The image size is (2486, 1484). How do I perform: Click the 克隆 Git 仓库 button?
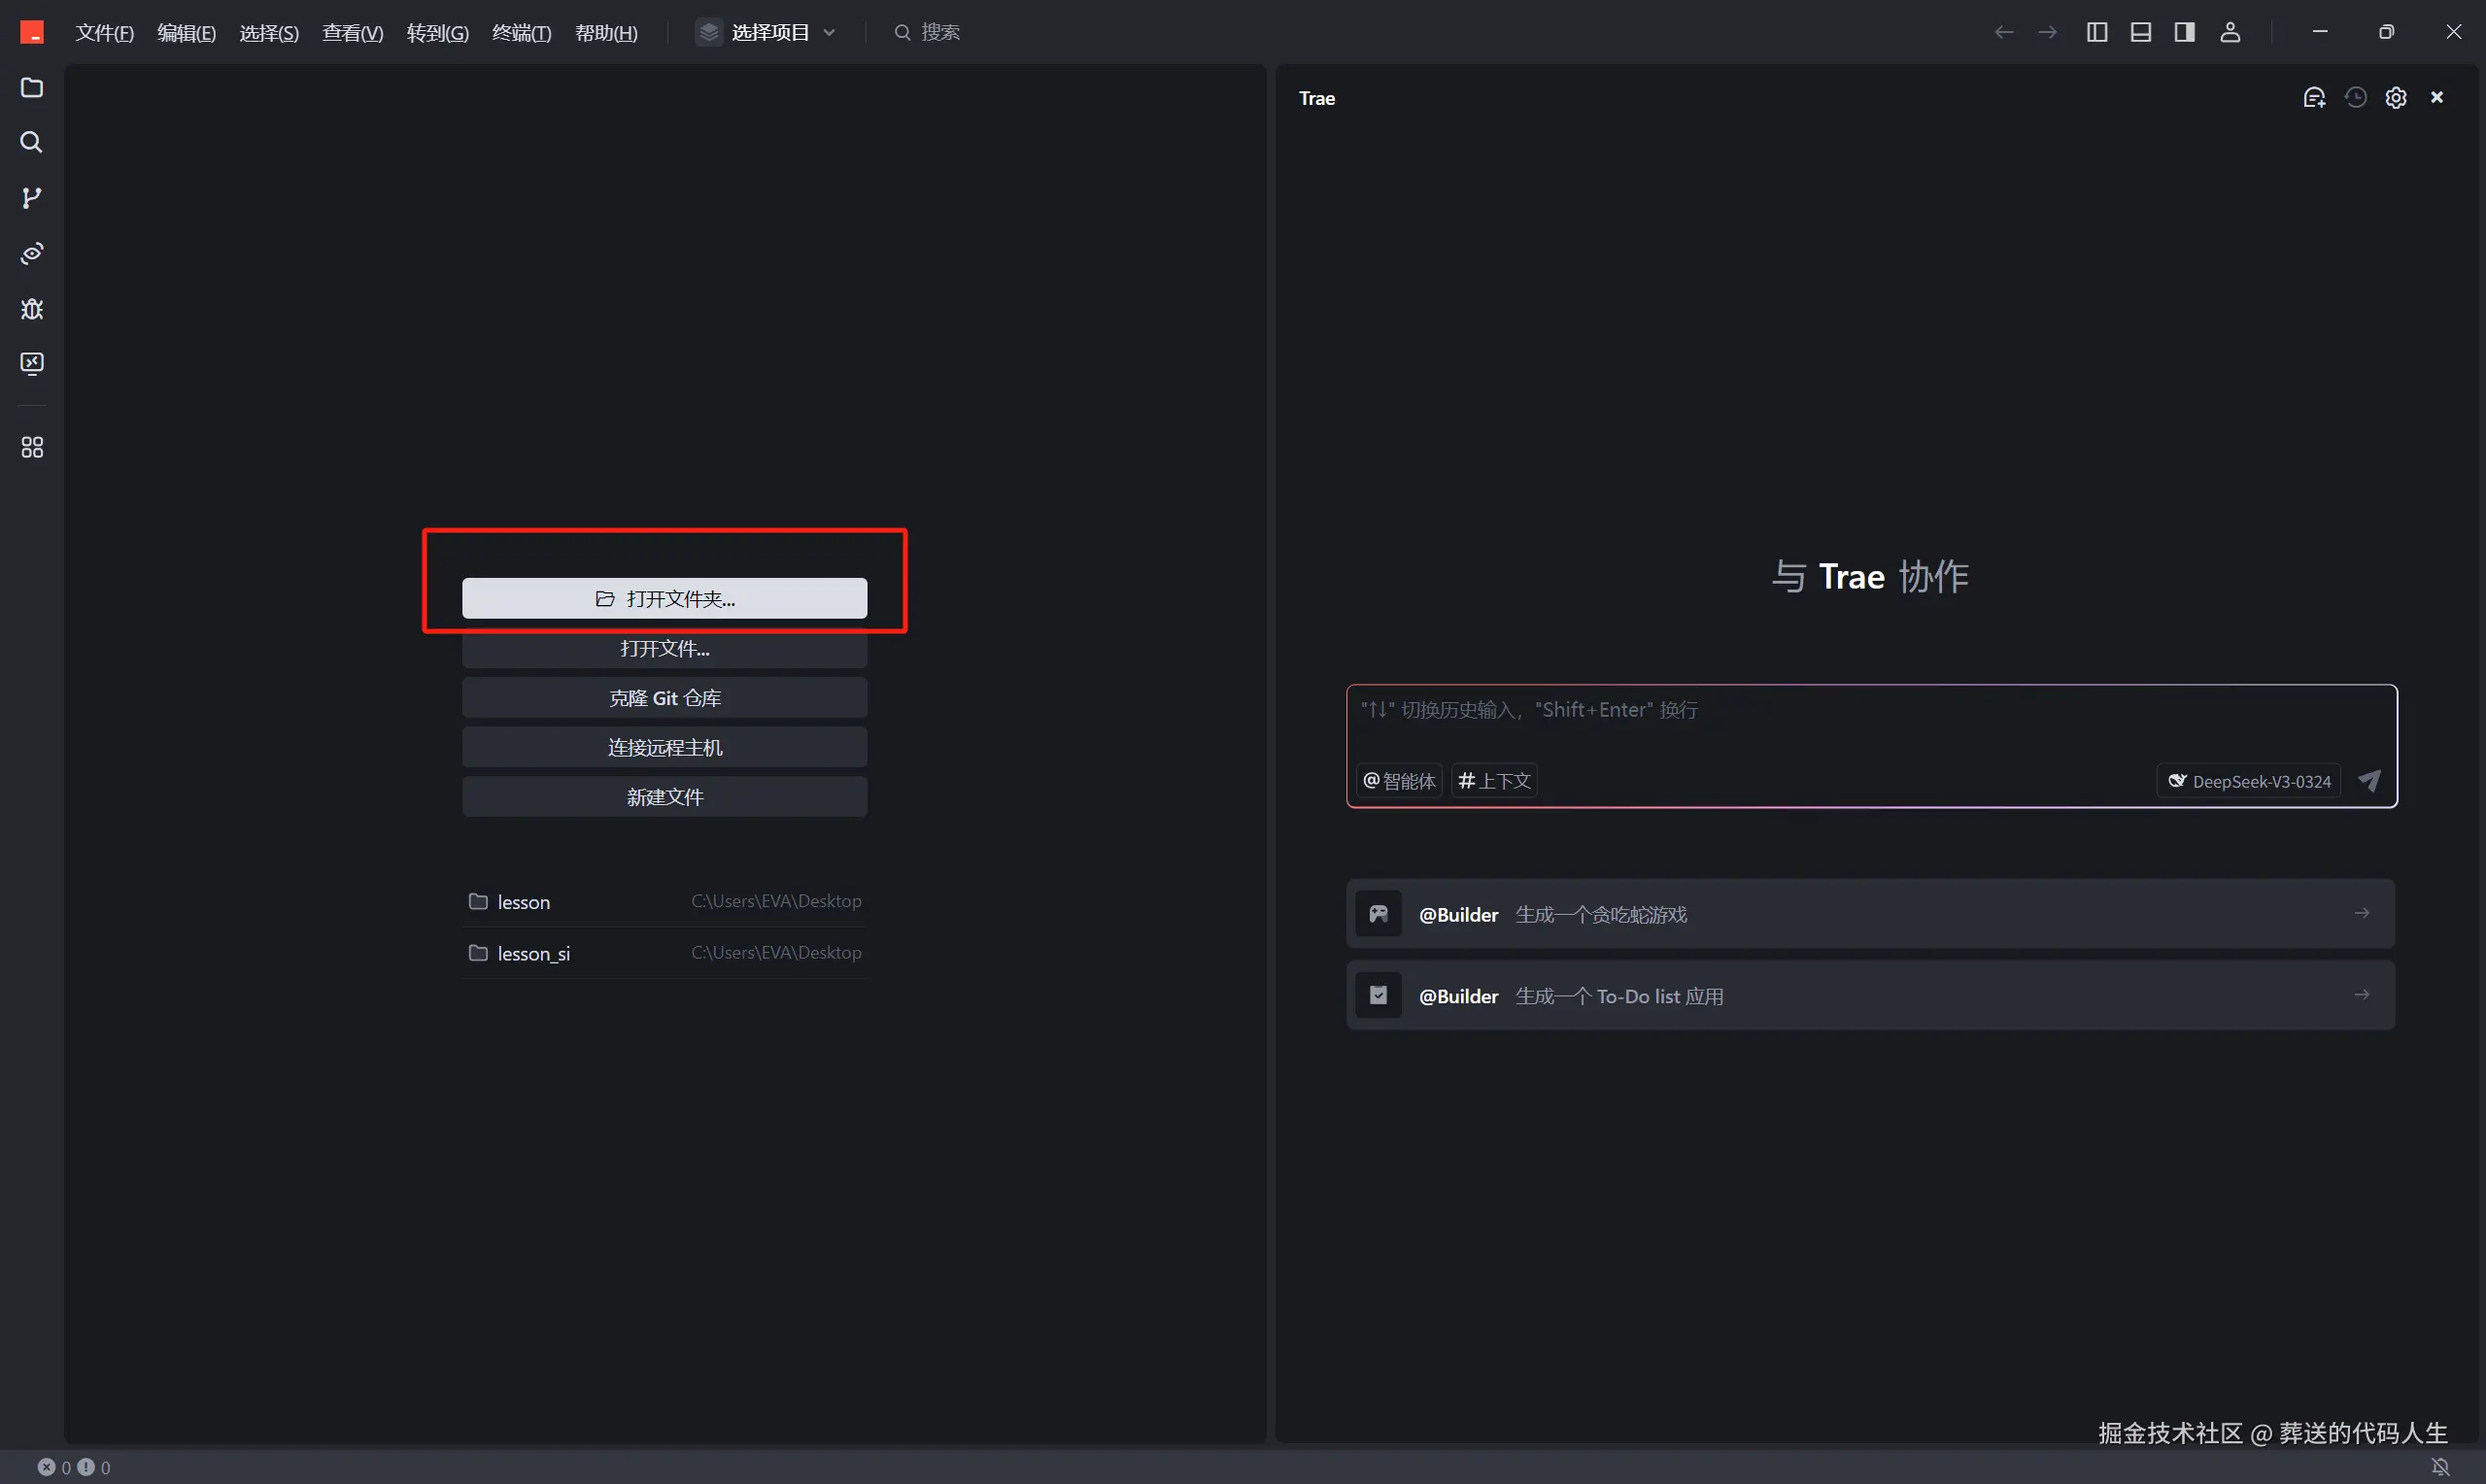[664, 698]
